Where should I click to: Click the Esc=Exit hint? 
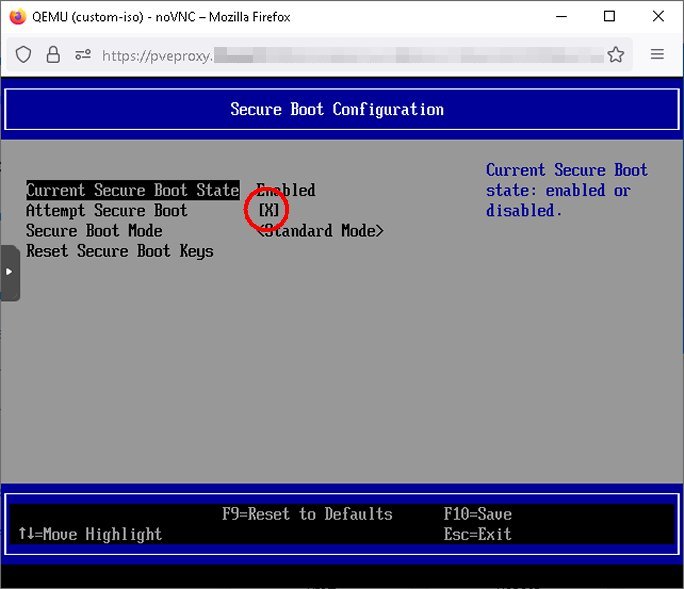pos(477,534)
